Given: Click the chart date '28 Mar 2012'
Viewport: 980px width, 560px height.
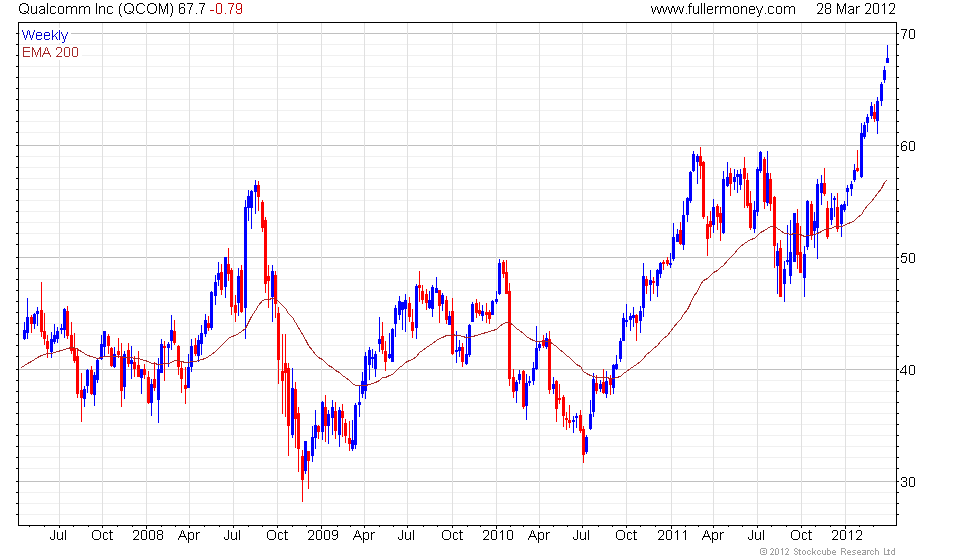Looking at the screenshot, I should click(x=856, y=9).
